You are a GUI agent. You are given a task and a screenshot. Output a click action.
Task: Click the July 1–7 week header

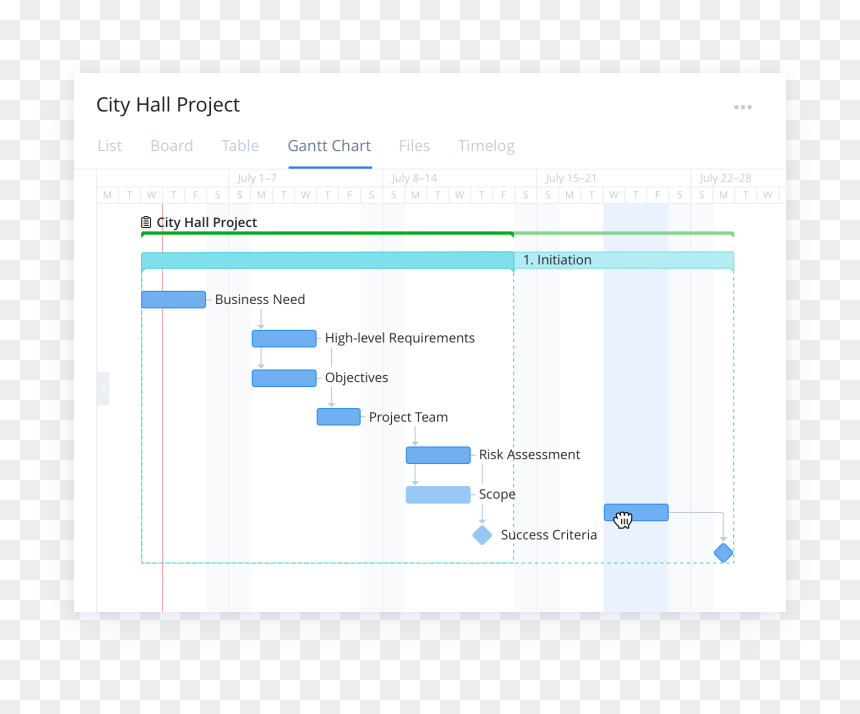coord(257,178)
